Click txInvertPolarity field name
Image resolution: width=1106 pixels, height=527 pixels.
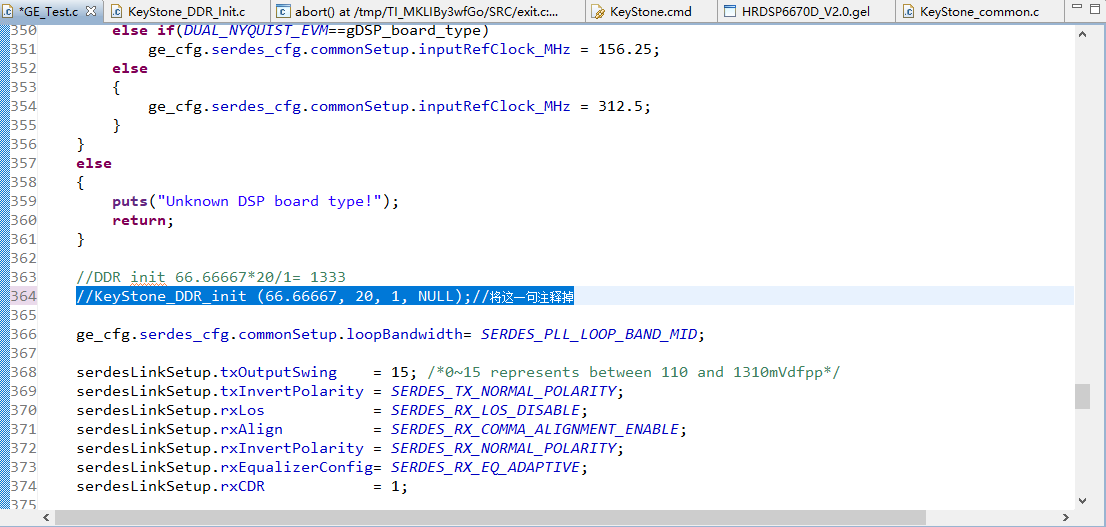pos(292,391)
